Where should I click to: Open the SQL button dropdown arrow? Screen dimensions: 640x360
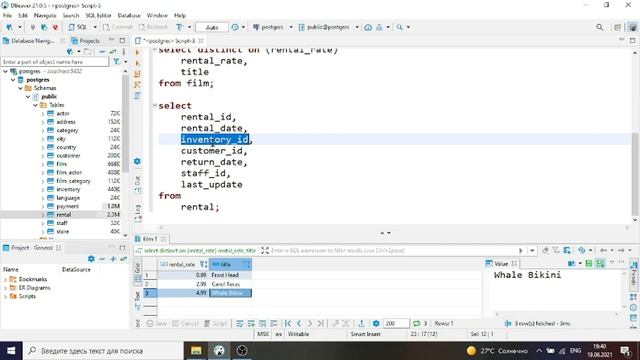click(95, 27)
